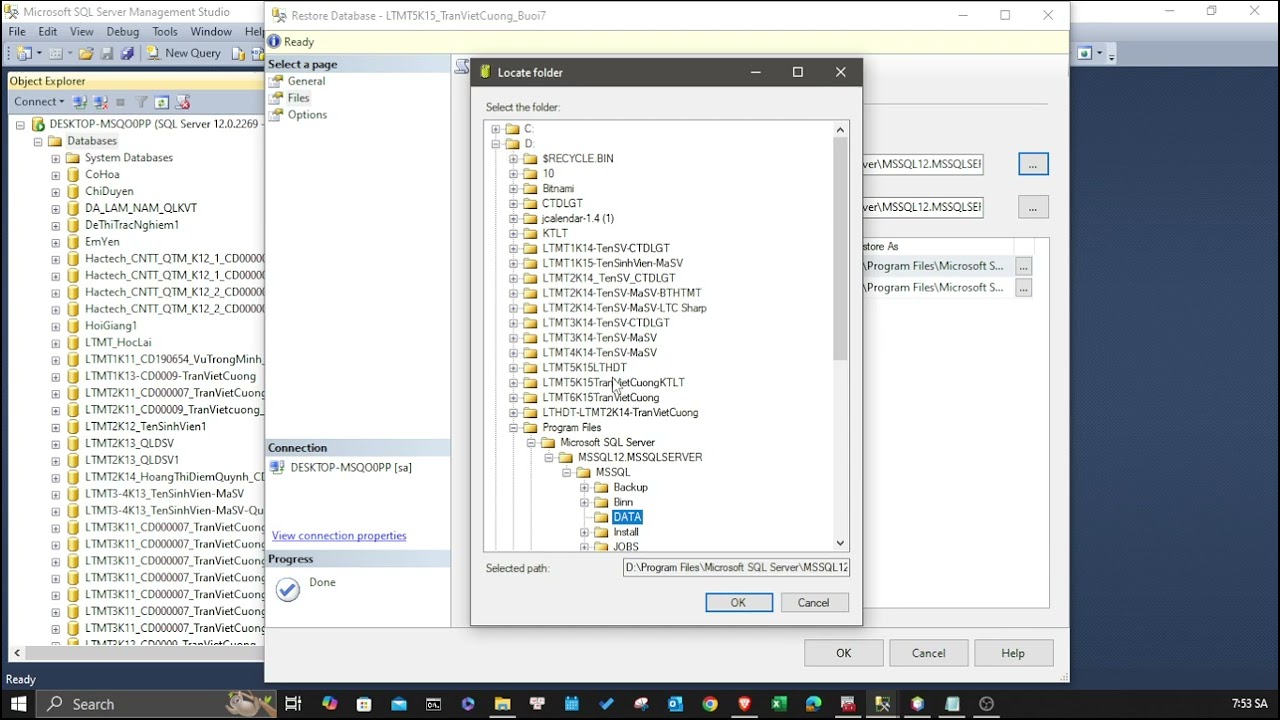Select the CoHoa database in Object Explorer
The height and width of the screenshot is (720, 1280).
coord(102,175)
